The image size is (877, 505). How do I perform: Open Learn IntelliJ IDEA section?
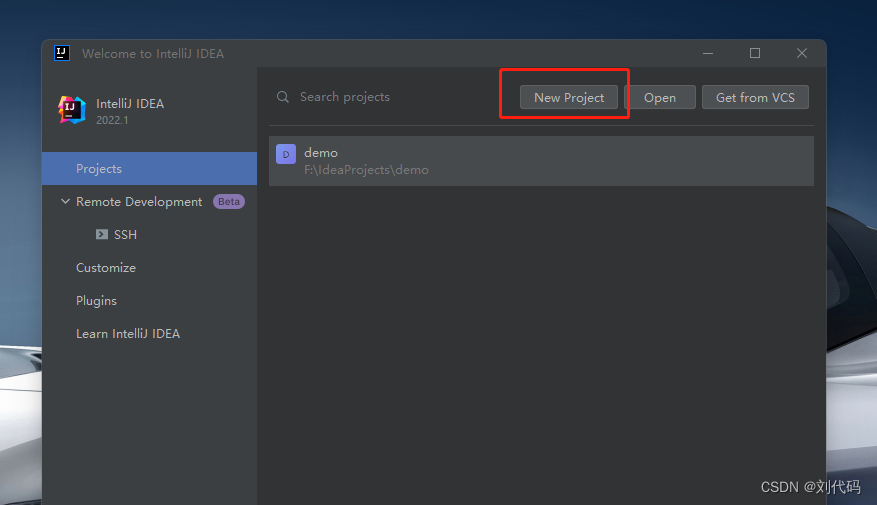click(x=128, y=333)
